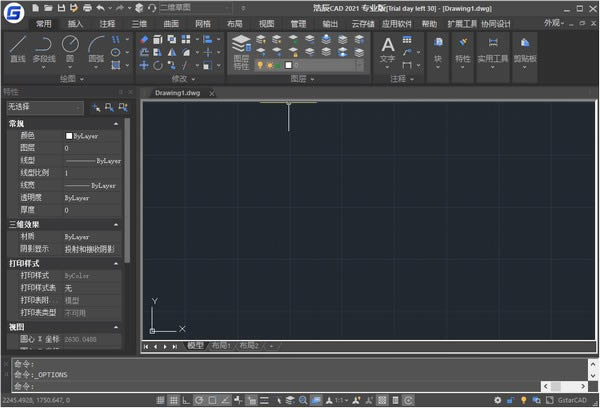
Task: Toggle snap mode in status bar
Action: pyautogui.click(x=161, y=400)
